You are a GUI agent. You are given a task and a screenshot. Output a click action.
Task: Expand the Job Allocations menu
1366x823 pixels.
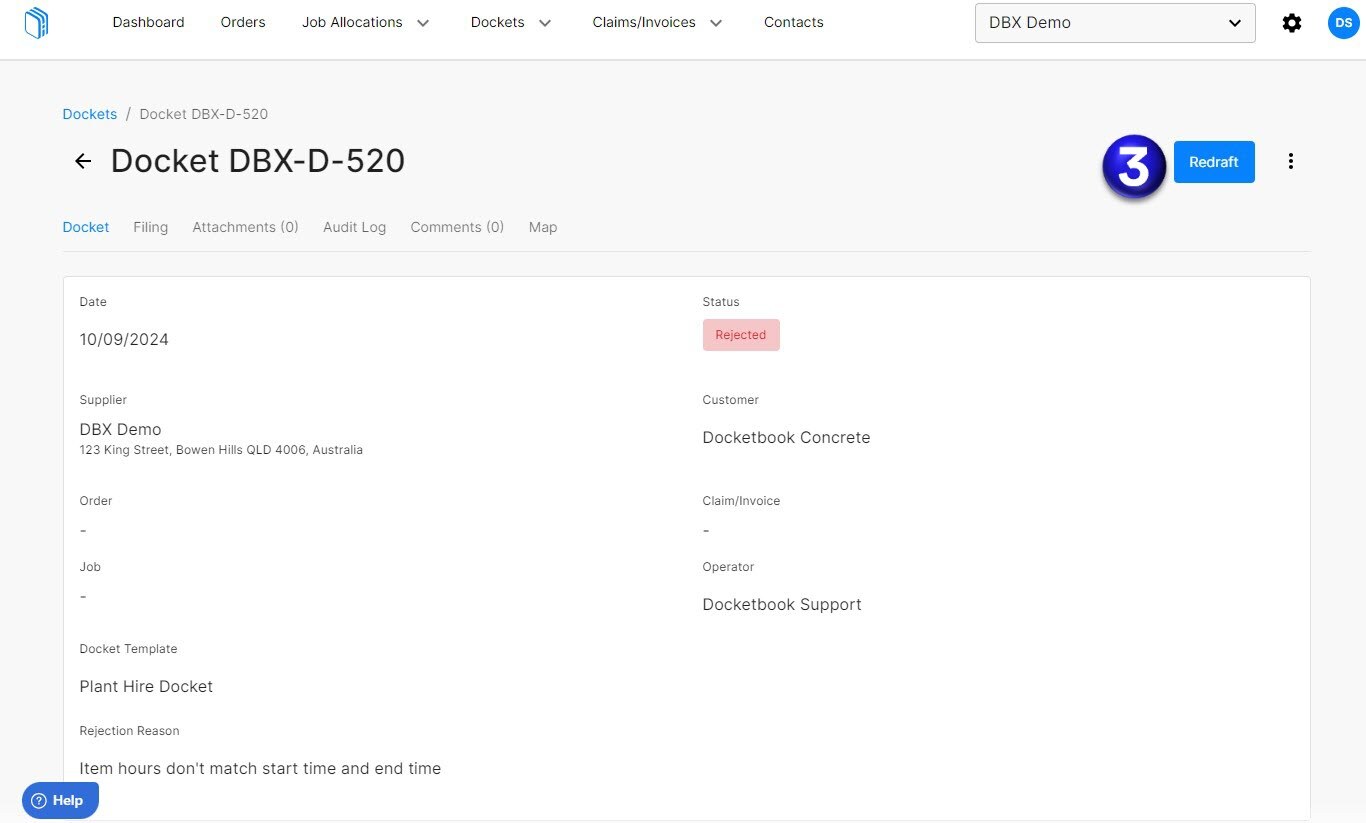point(365,22)
